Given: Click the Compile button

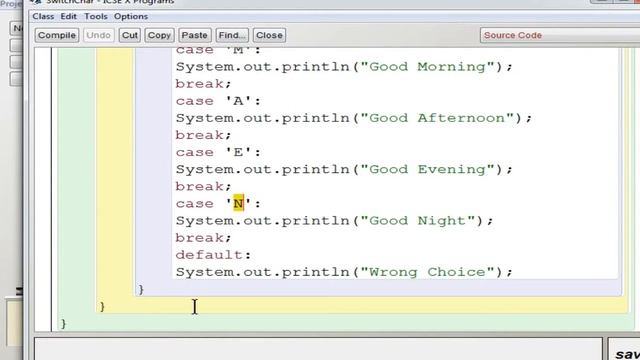Looking at the screenshot, I should pyautogui.click(x=57, y=35).
